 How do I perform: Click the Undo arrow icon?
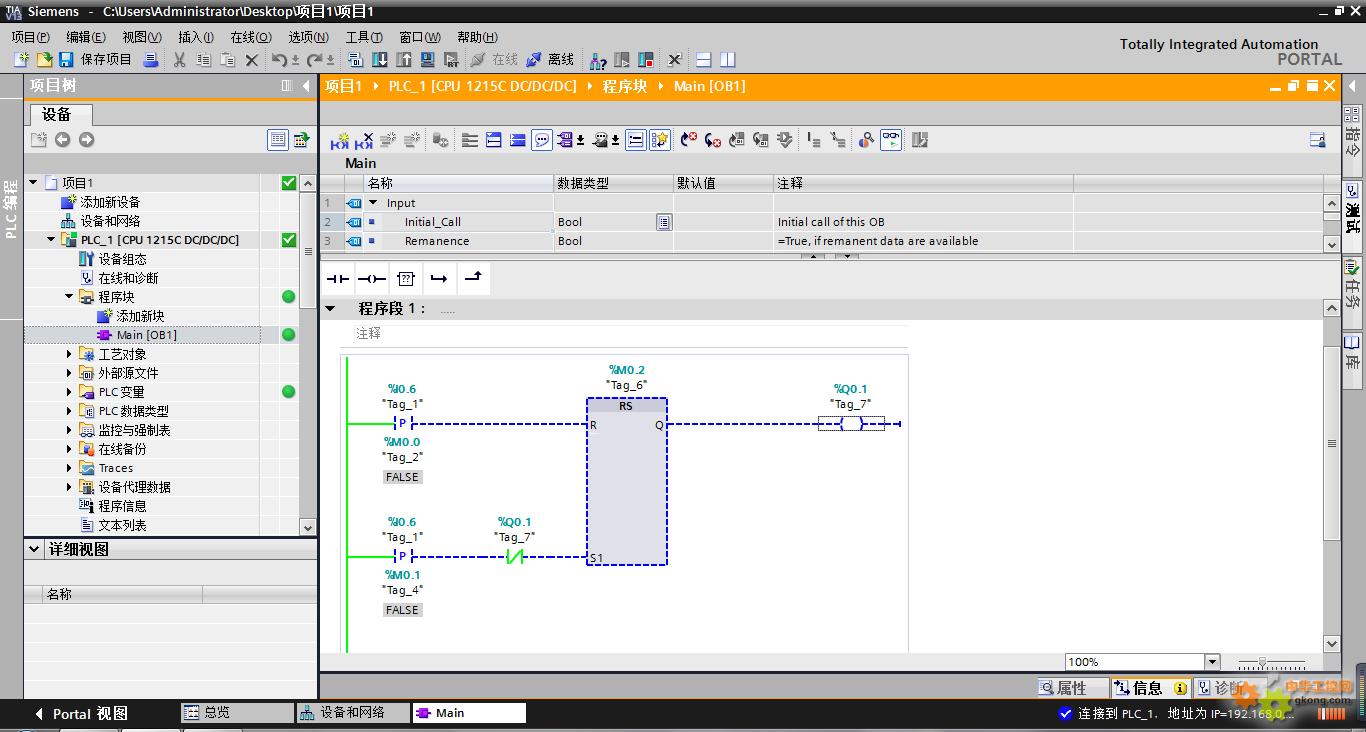pos(279,60)
